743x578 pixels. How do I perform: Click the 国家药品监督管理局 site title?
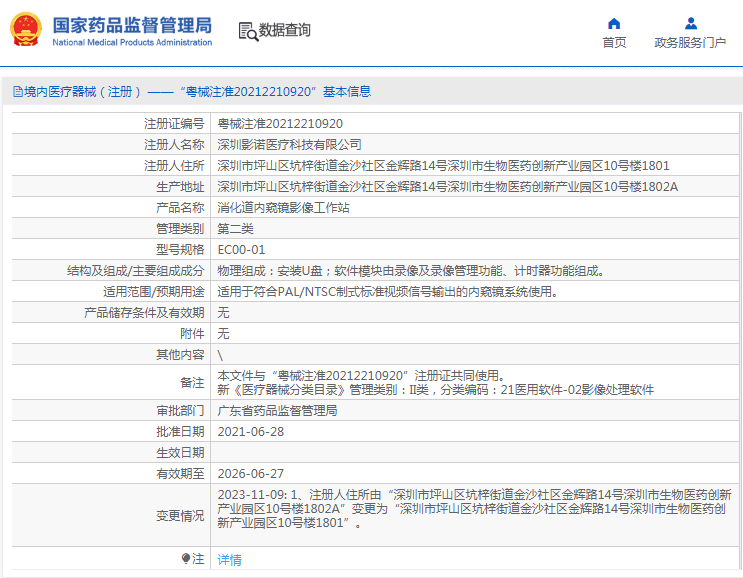[x=132, y=25]
